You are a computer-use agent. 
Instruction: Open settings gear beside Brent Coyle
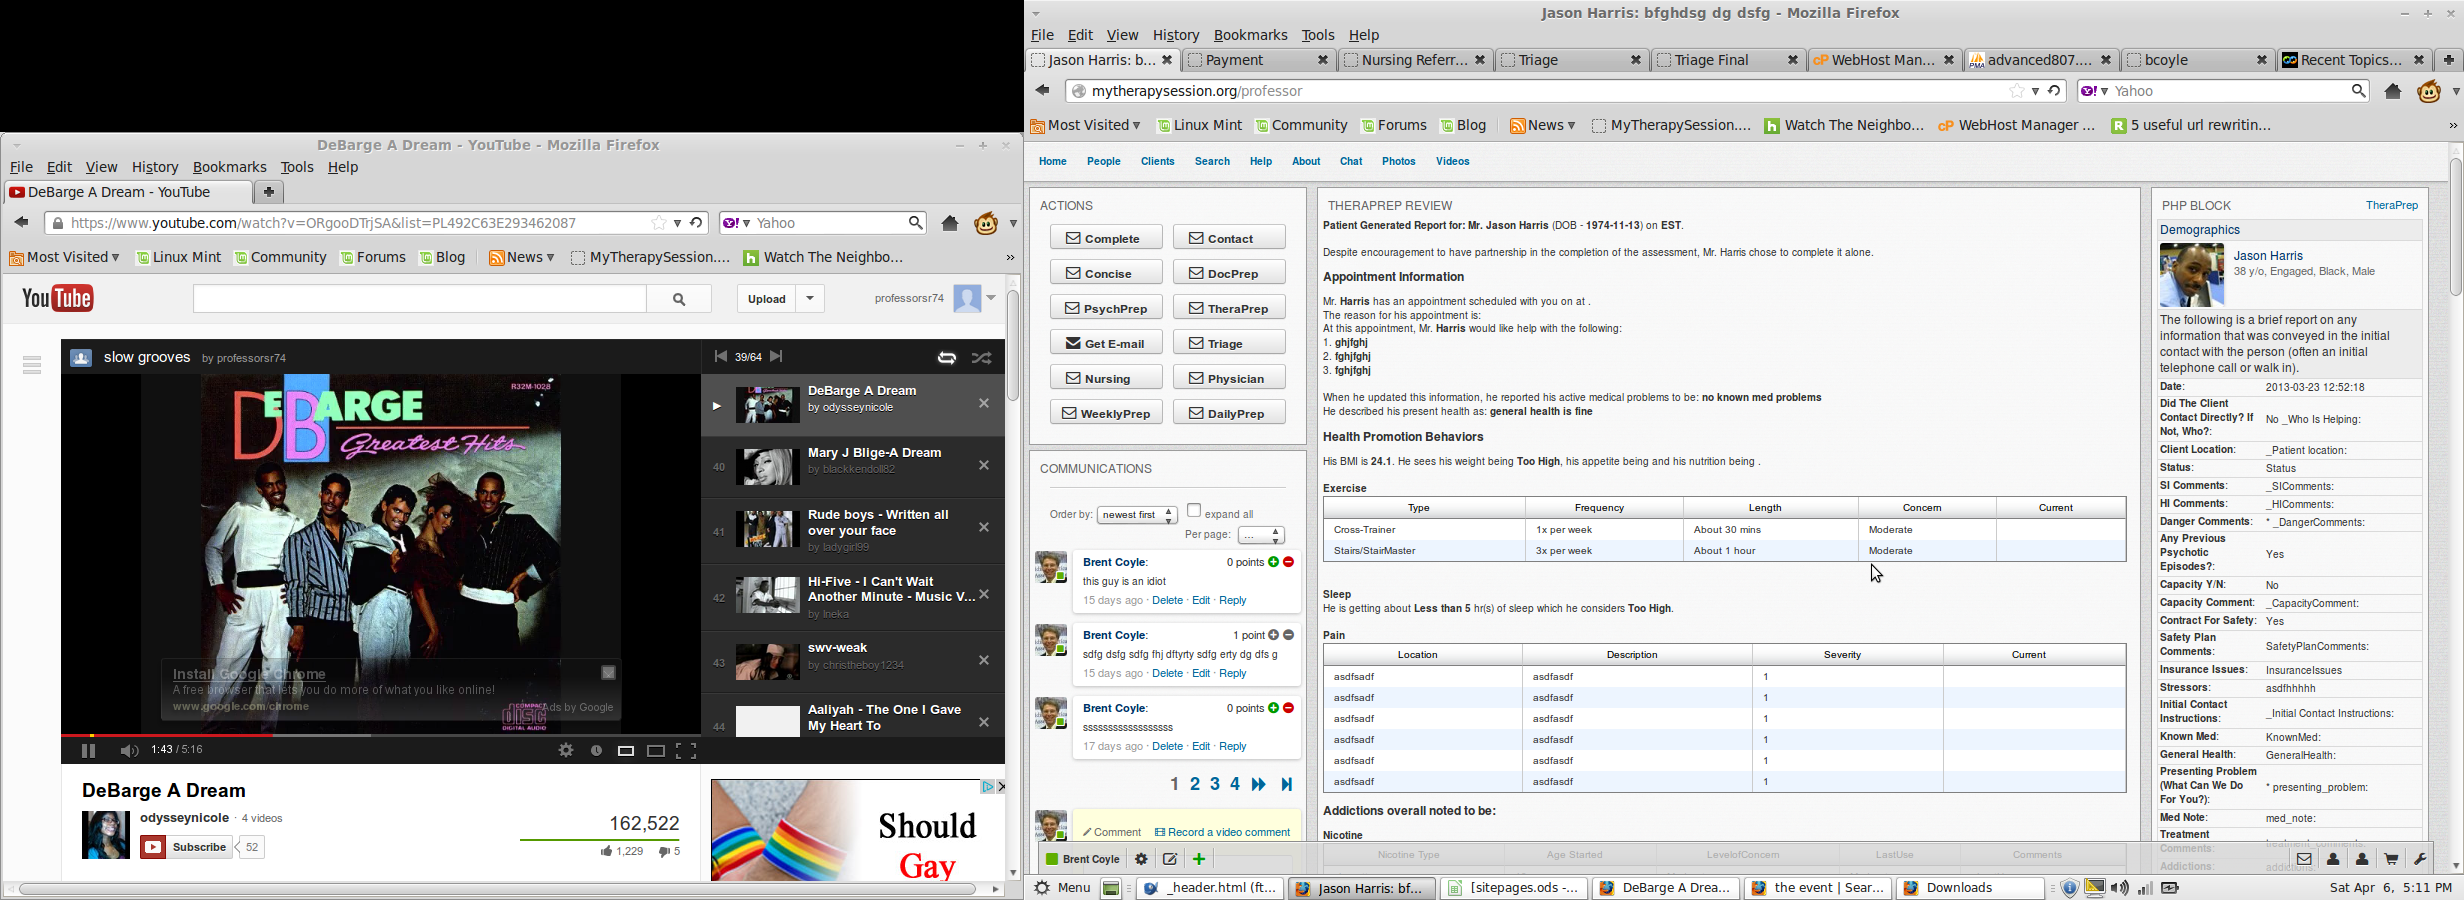[x=1141, y=859]
